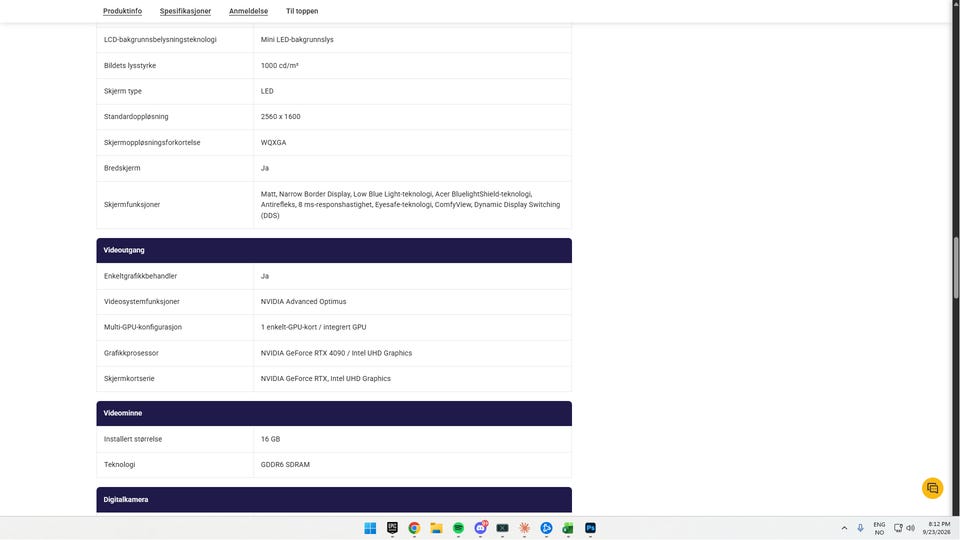
Task: Open the green Excel-style app in taskbar
Action: click(568, 528)
